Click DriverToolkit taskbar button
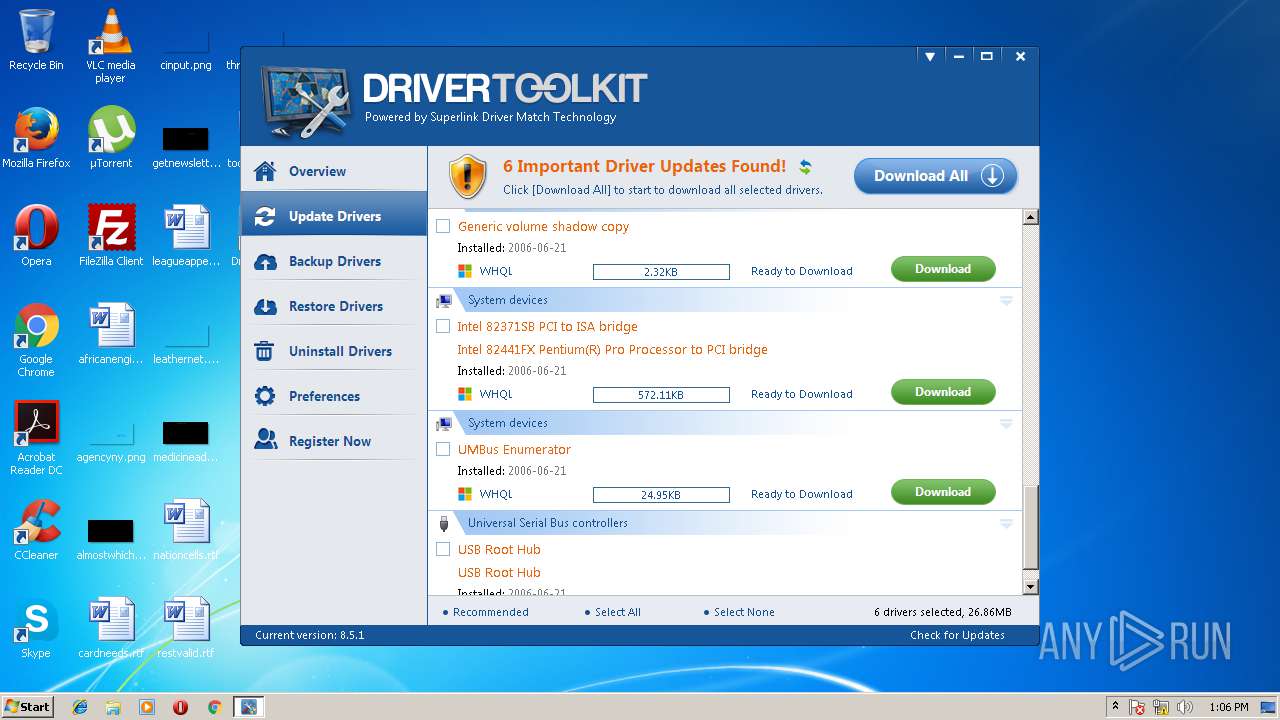Image resolution: width=1280 pixels, height=720 pixels. tap(248, 707)
